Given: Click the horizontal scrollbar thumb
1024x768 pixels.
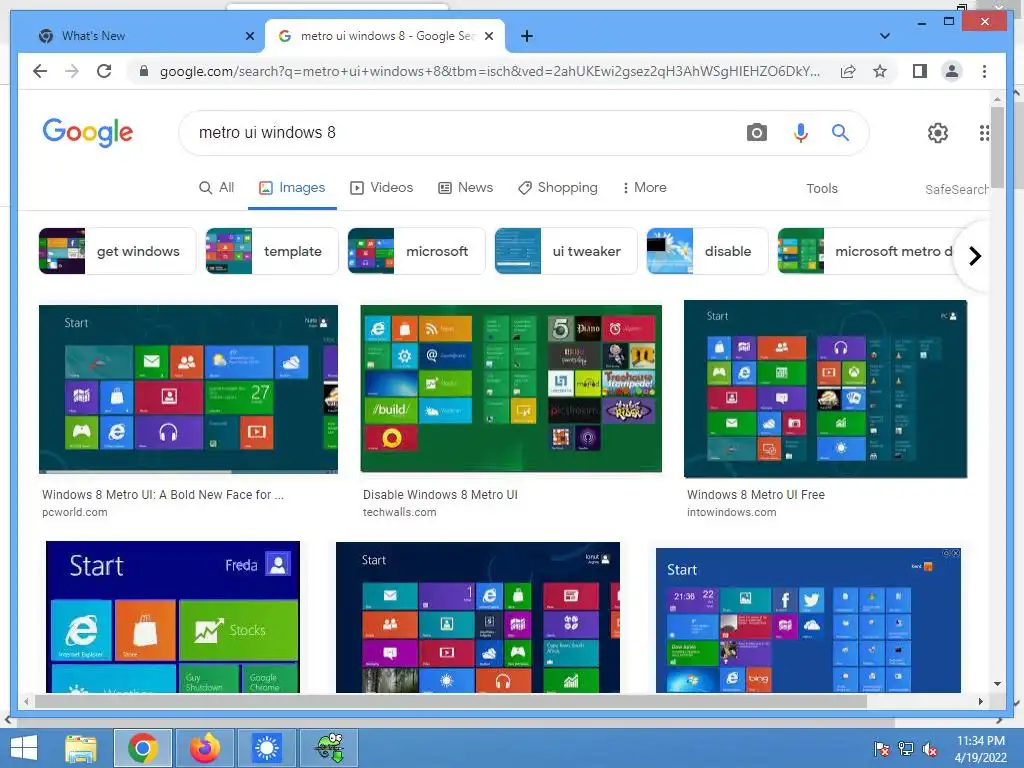Looking at the screenshot, I should click(x=451, y=701).
